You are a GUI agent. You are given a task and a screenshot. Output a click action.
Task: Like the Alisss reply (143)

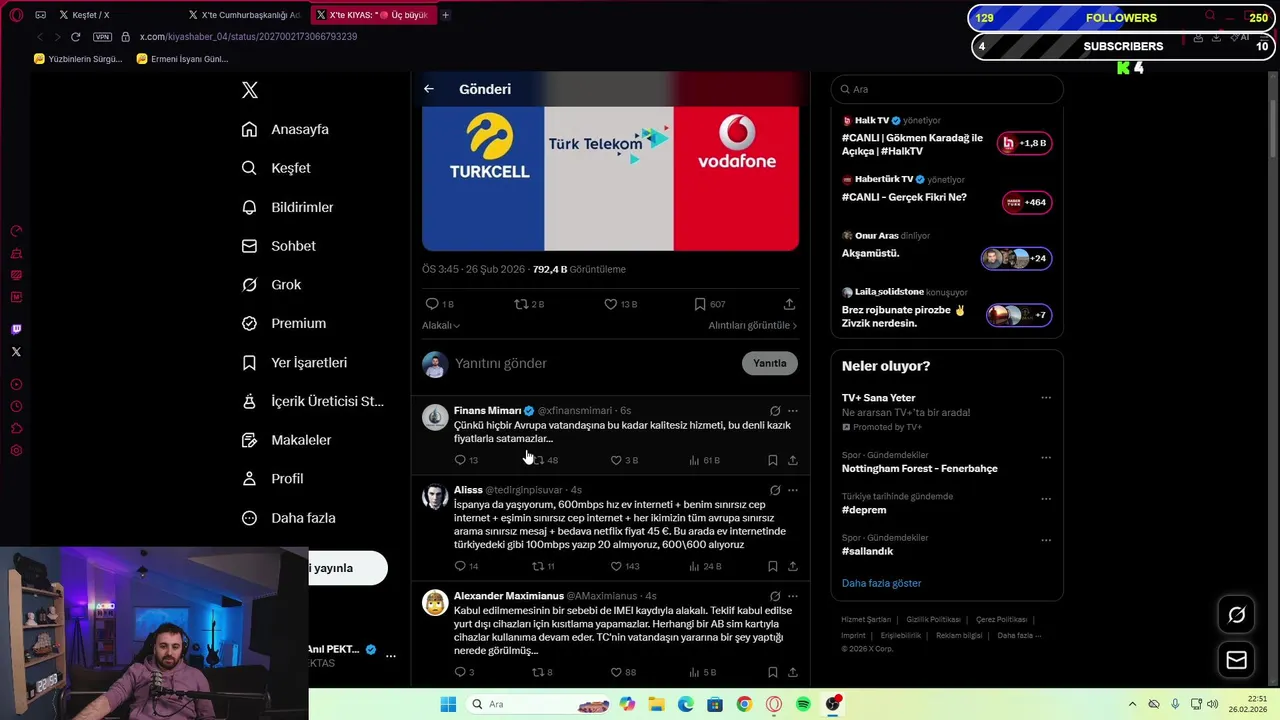tap(625, 566)
